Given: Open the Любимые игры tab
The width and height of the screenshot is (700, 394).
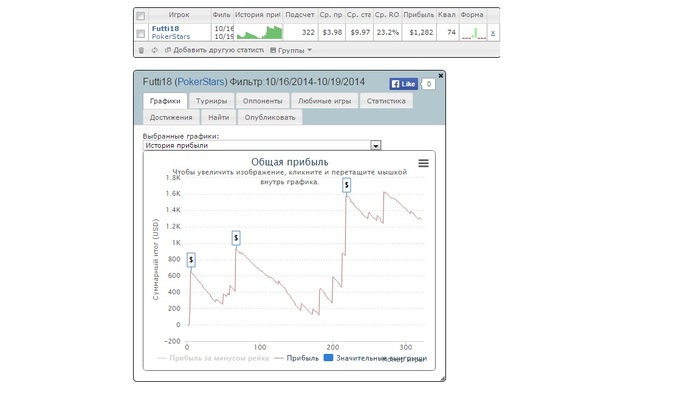Looking at the screenshot, I should [x=325, y=101].
